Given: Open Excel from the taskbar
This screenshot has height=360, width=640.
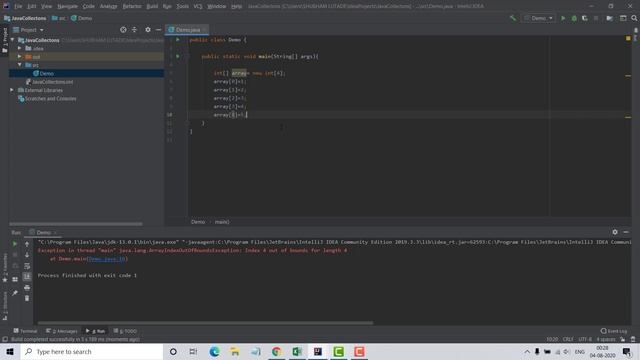Looking at the screenshot, I should coord(297,351).
